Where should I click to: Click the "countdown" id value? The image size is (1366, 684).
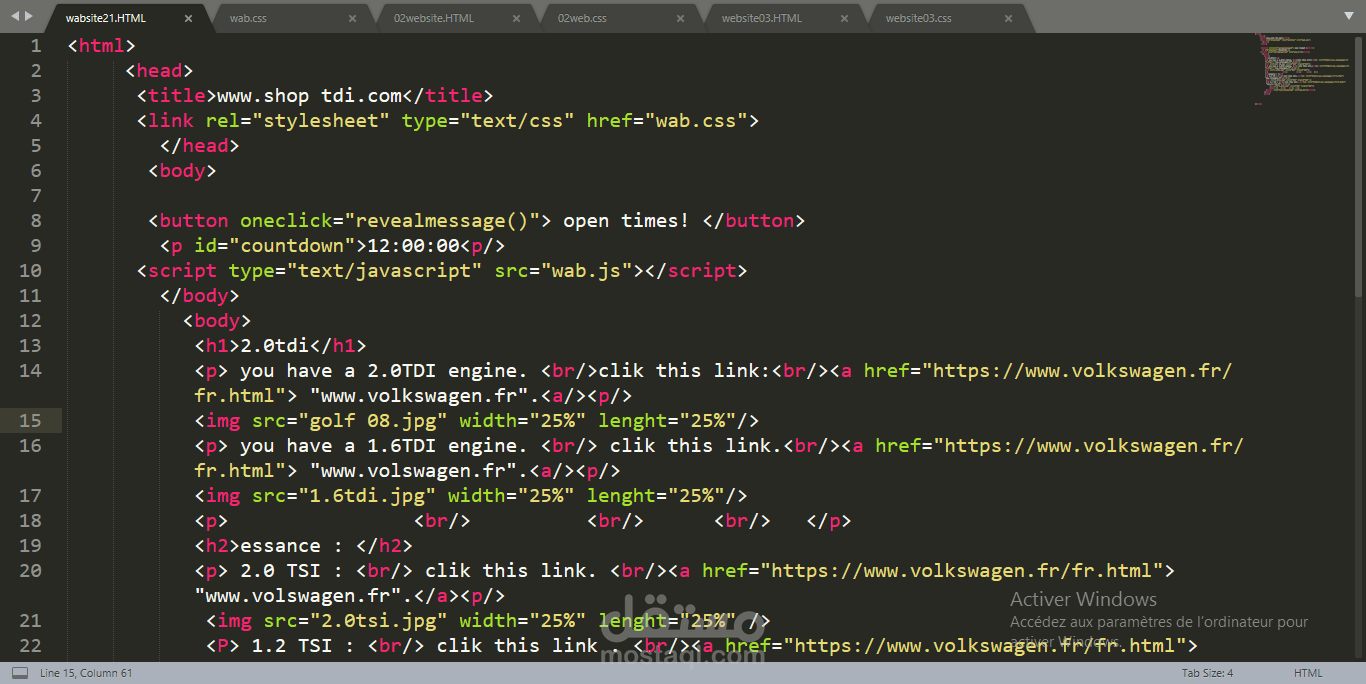pyautogui.click(x=292, y=246)
